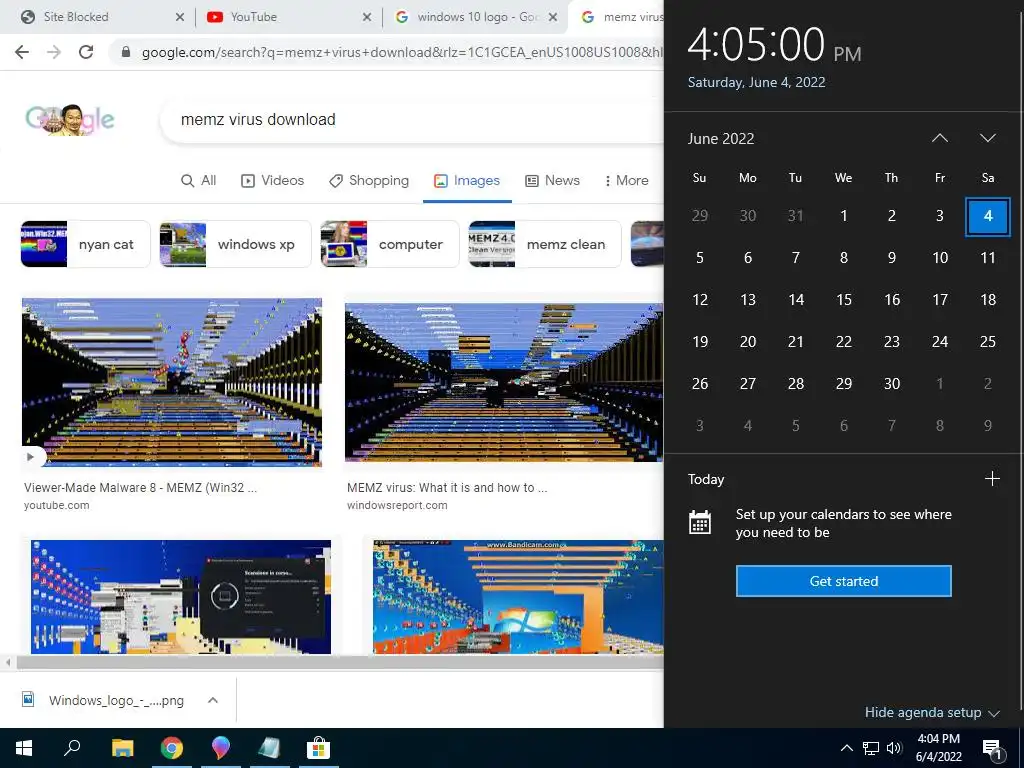Select the News search tab
The image size is (1024, 768).
click(x=552, y=181)
